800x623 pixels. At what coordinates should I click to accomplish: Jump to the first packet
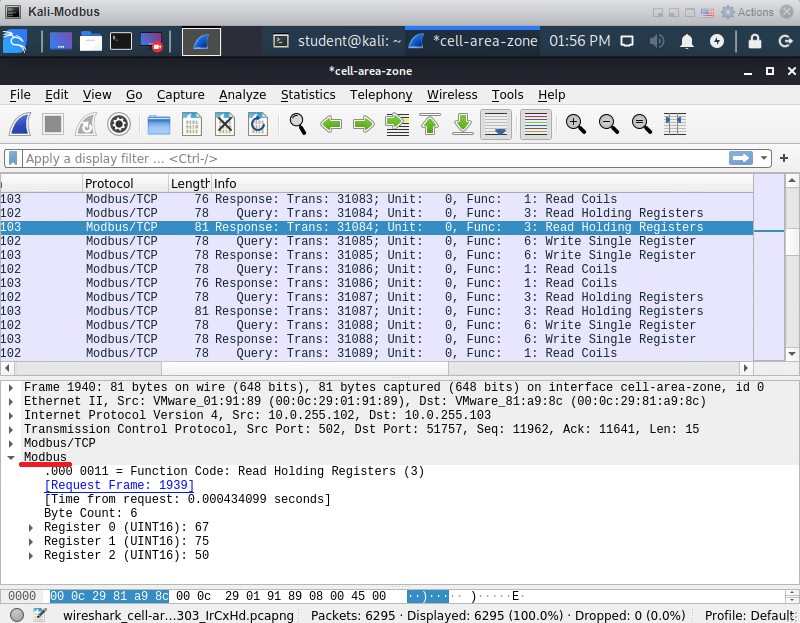click(x=430, y=124)
